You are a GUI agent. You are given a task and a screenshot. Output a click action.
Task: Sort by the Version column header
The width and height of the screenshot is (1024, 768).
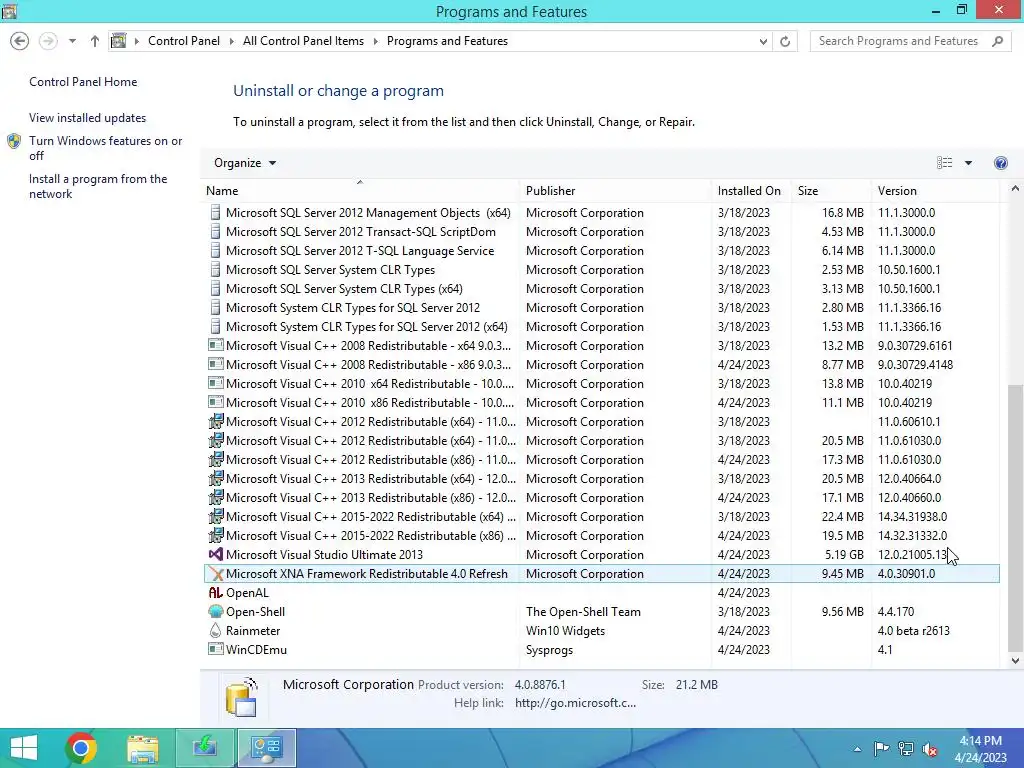[935, 191]
